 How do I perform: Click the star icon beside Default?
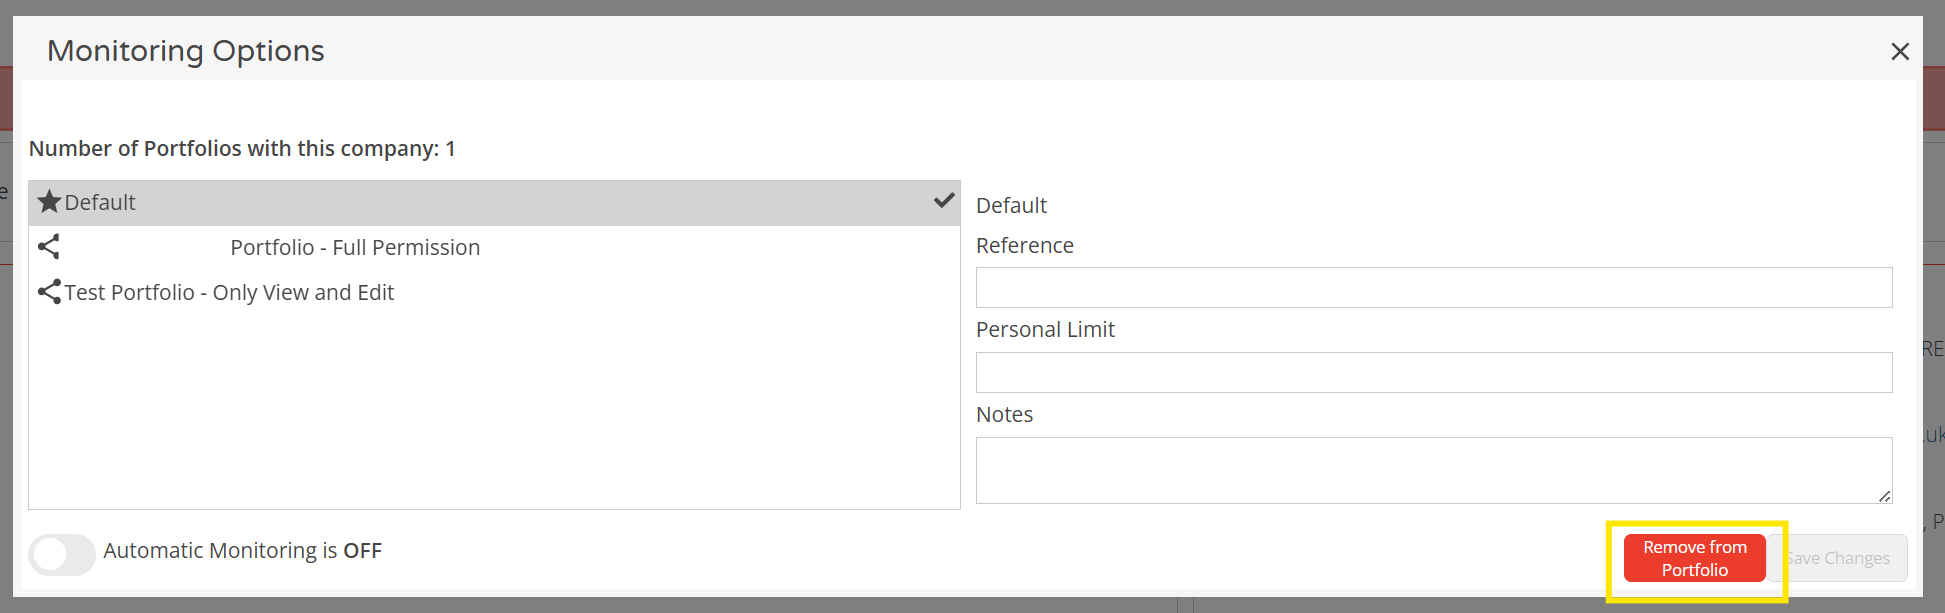[49, 202]
